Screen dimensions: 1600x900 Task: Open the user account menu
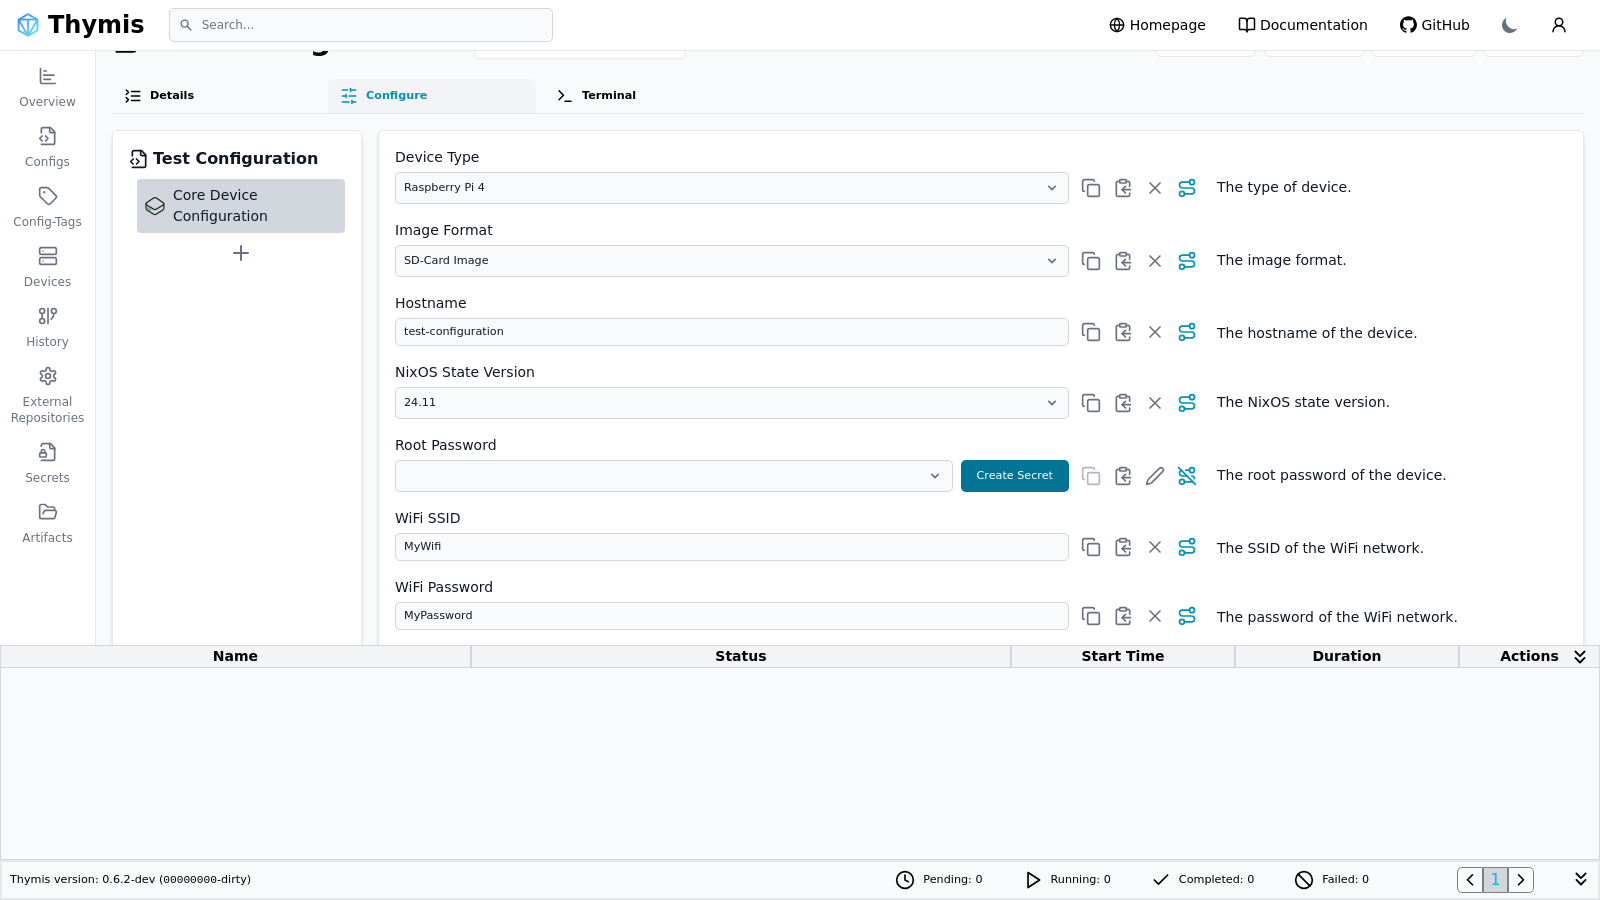pos(1559,25)
